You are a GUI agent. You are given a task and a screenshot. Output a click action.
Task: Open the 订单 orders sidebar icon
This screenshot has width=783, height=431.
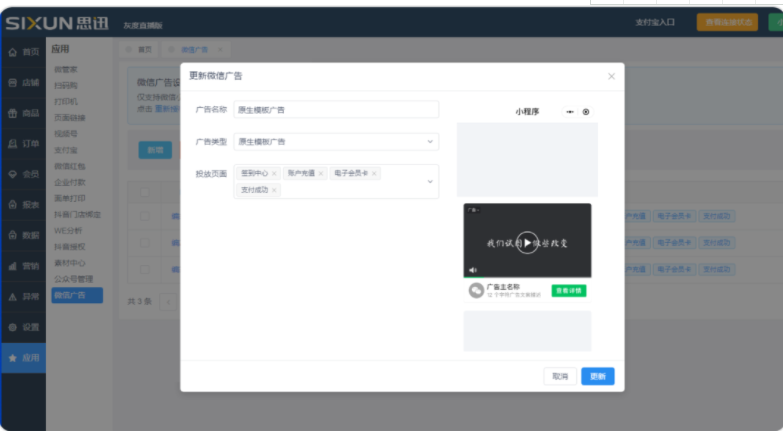click(12, 144)
